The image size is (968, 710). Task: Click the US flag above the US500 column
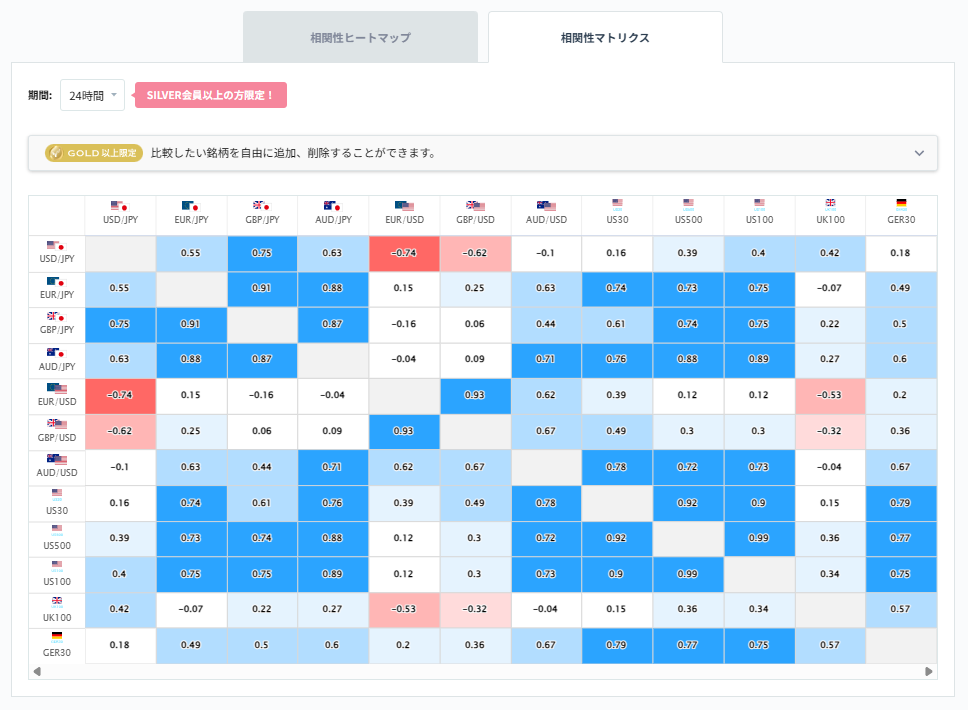[688, 204]
